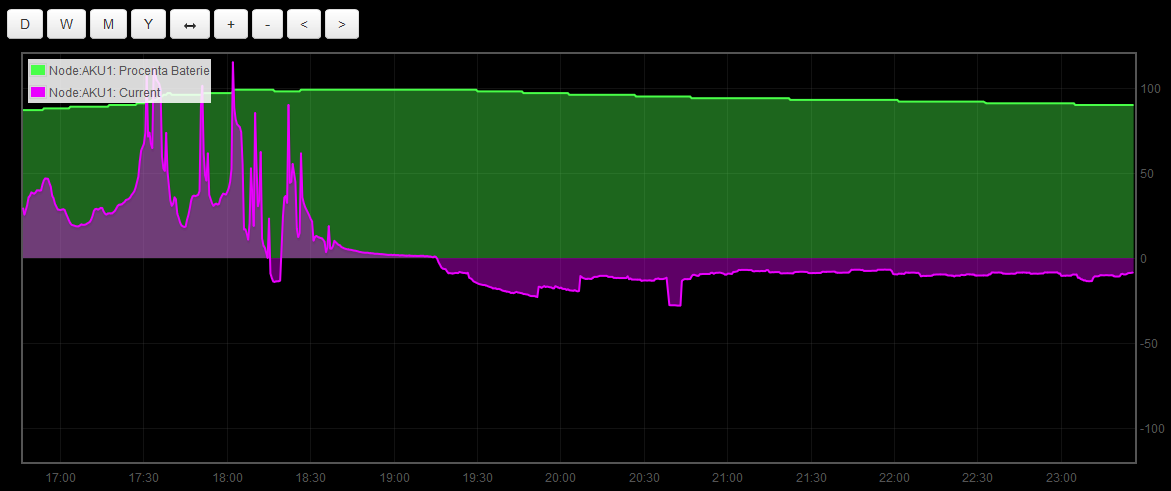Viewport: 1171px width, 491px height.
Task: Click the 22:30 time axis label
Action: coord(978,478)
